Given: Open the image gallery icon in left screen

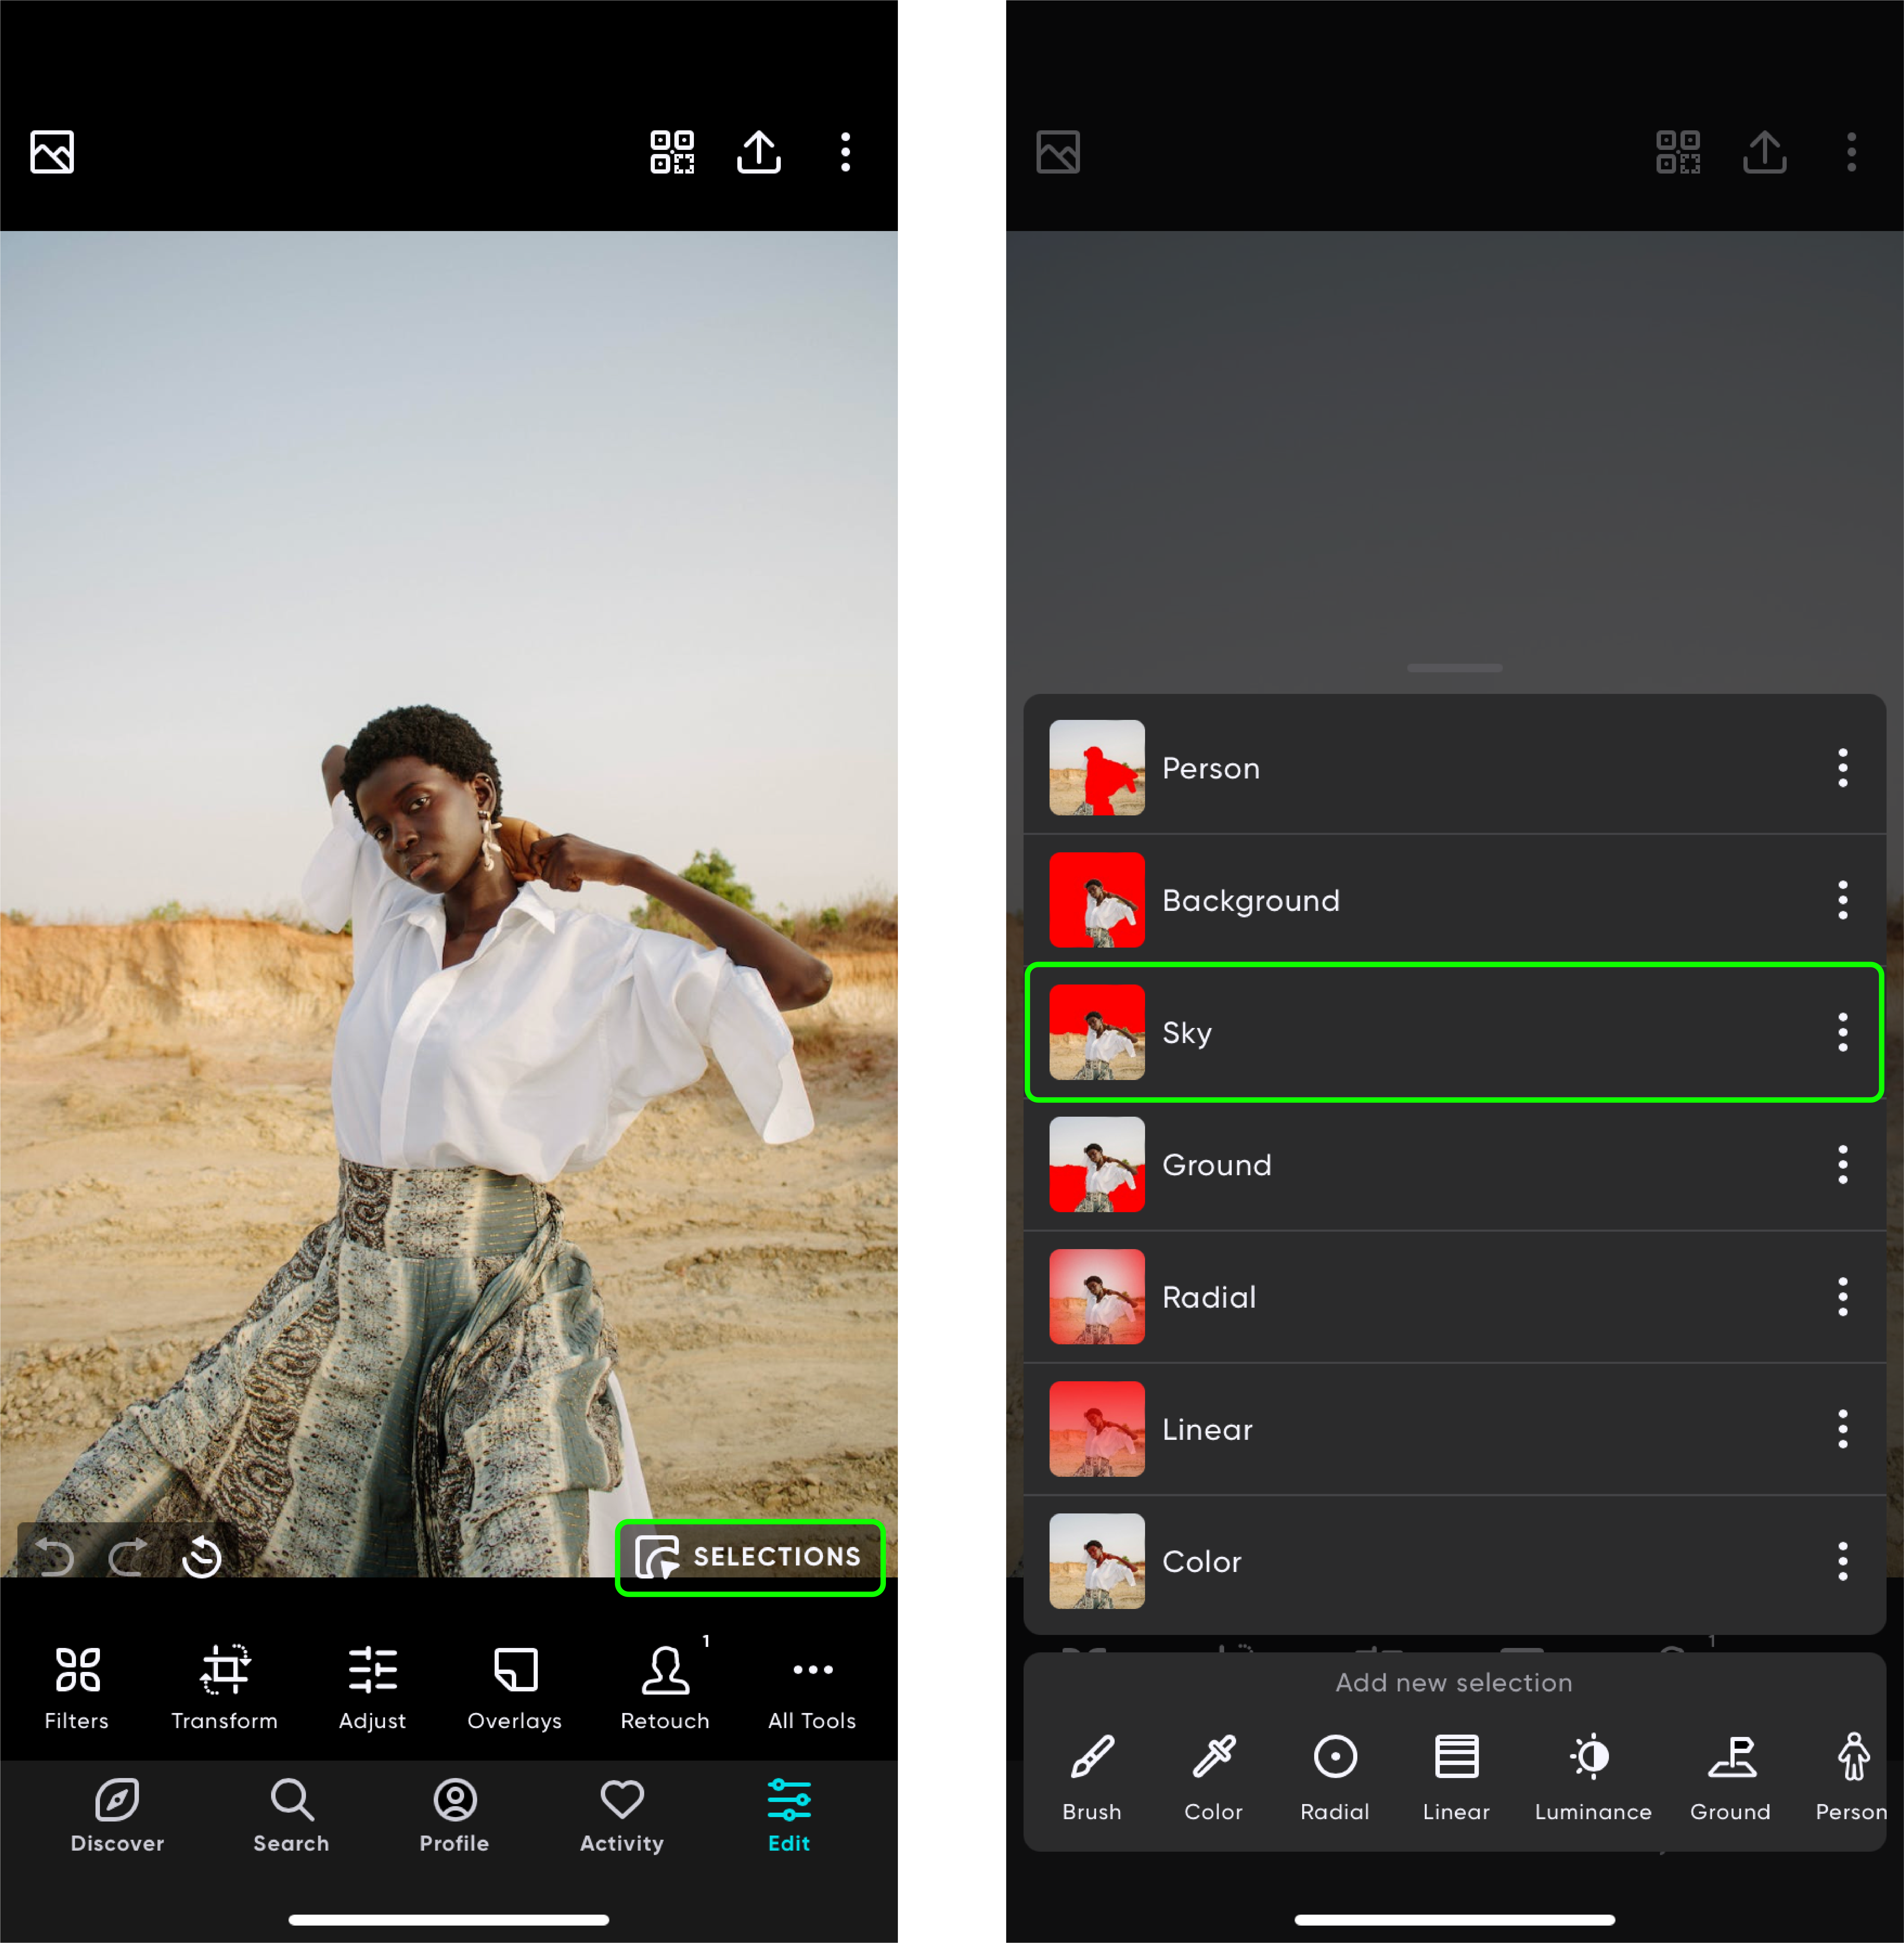Looking at the screenshot, I should tap(52, 152).
